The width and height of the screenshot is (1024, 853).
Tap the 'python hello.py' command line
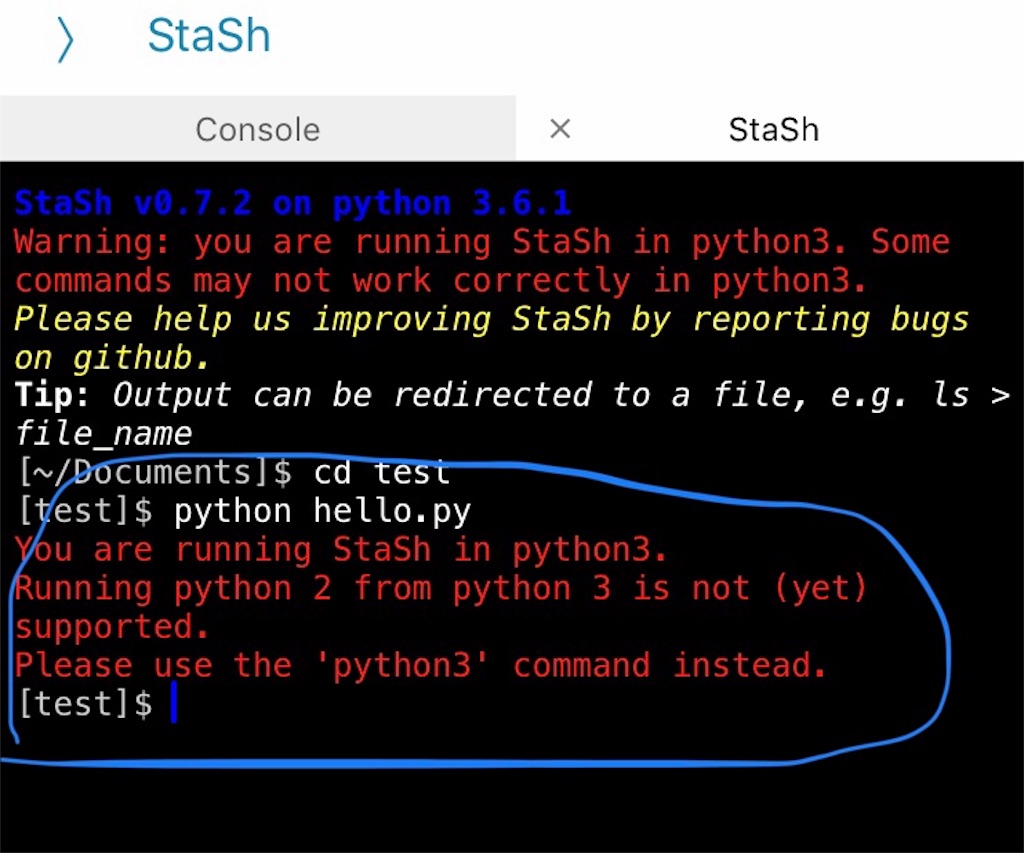[x=245, y=511]
